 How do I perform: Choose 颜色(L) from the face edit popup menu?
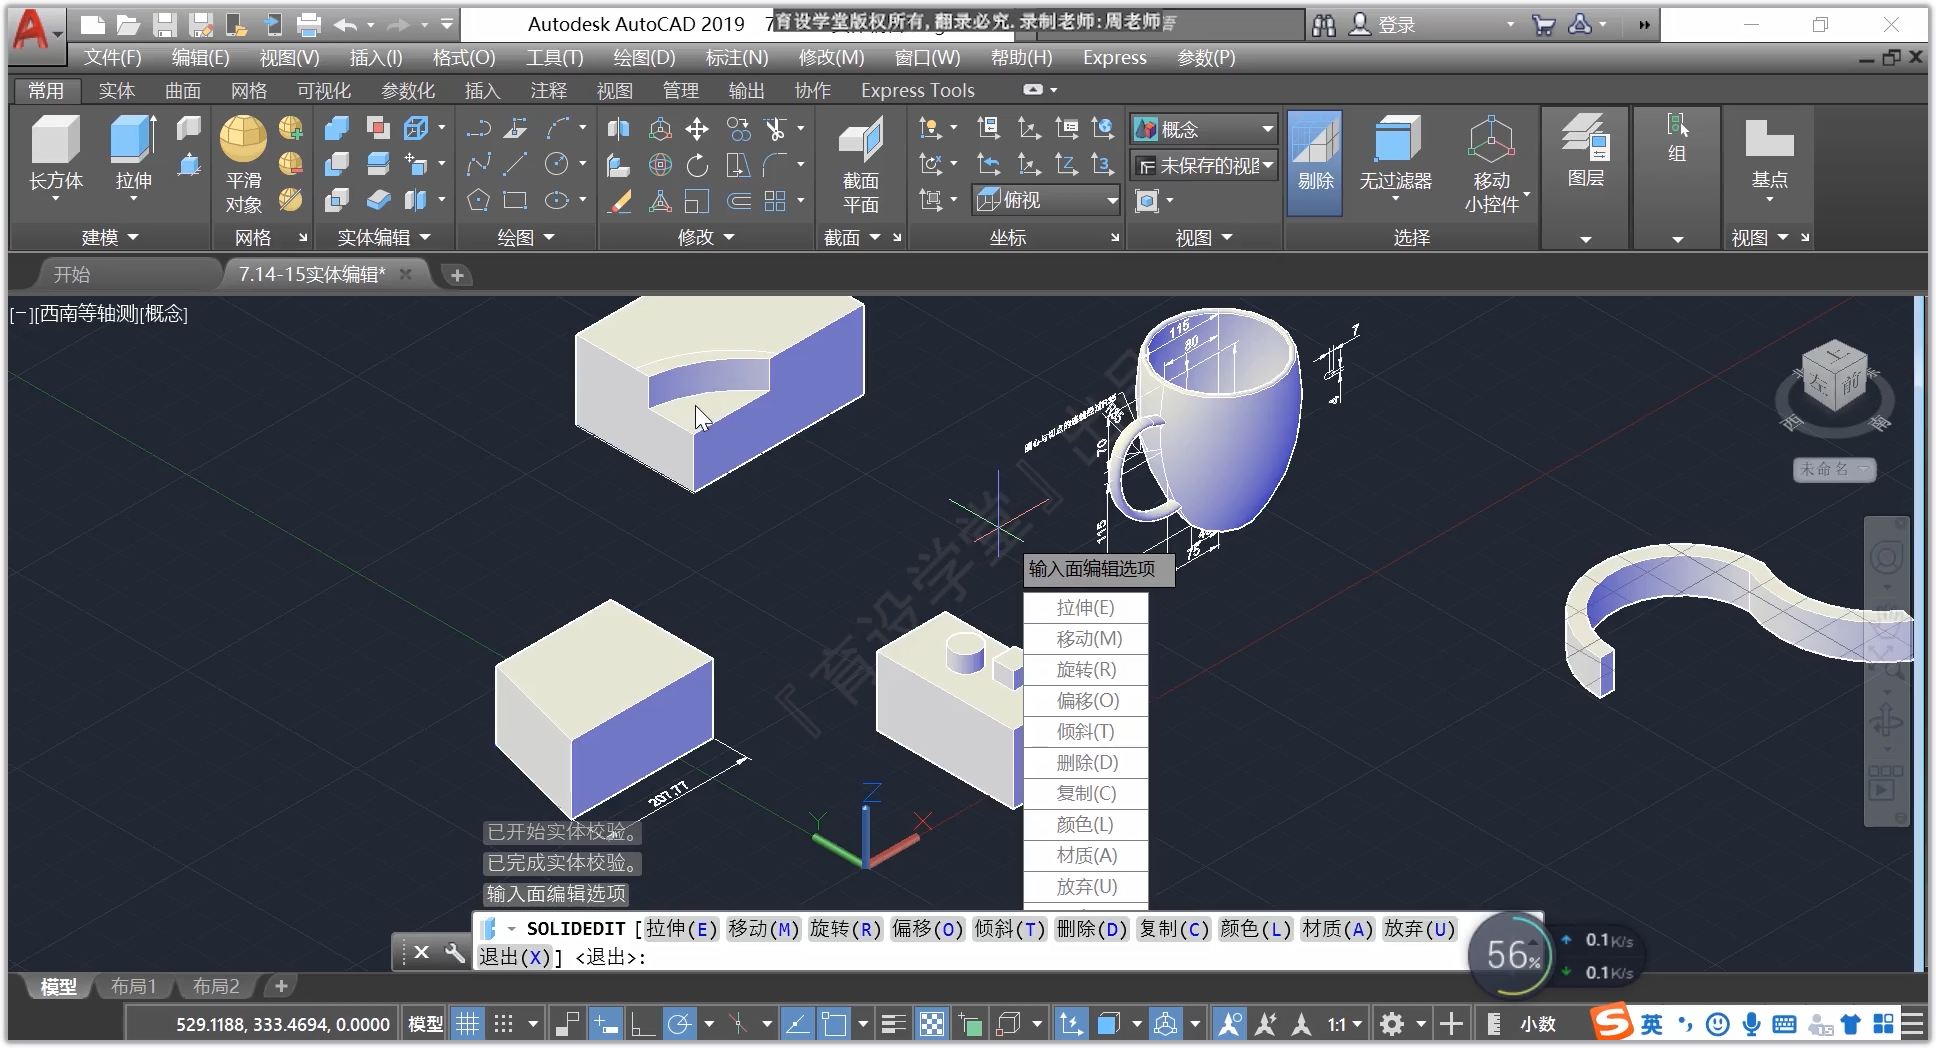pyautogui.click(x=1085, y=824)
